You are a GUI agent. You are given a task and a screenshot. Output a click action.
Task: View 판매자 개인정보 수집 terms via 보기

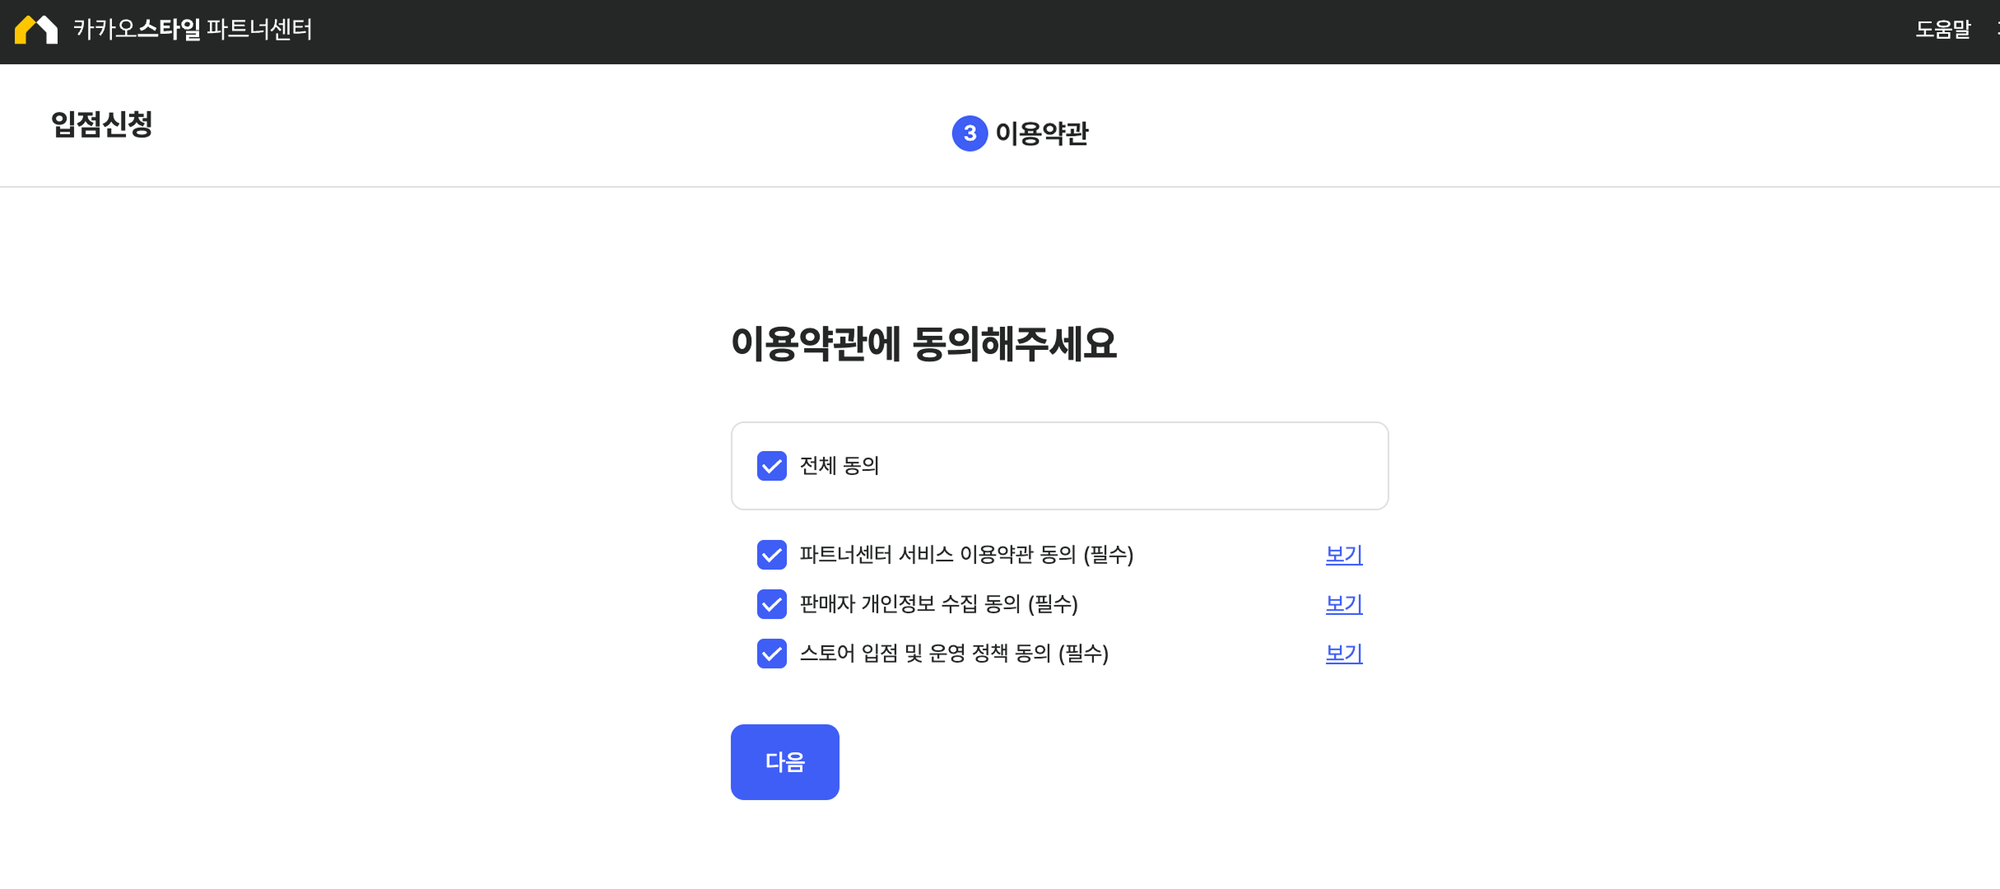coord(1344,604)
